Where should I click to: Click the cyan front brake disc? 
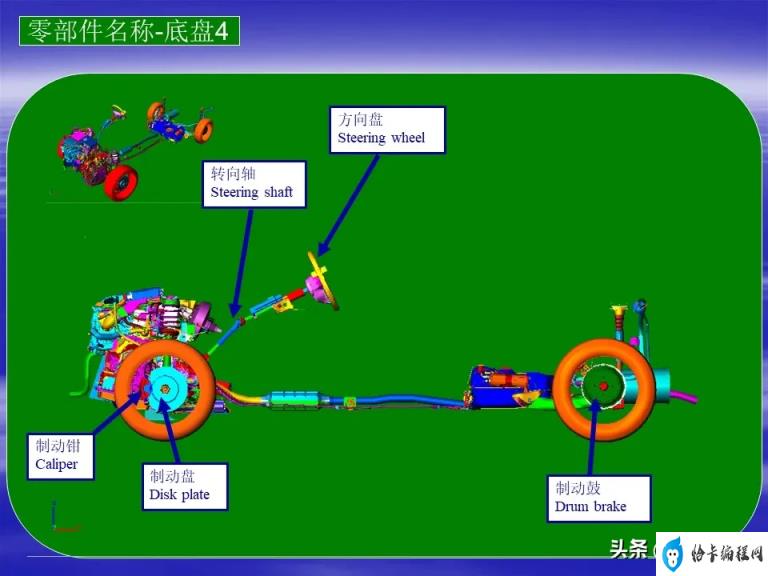(x=168, y=390)
